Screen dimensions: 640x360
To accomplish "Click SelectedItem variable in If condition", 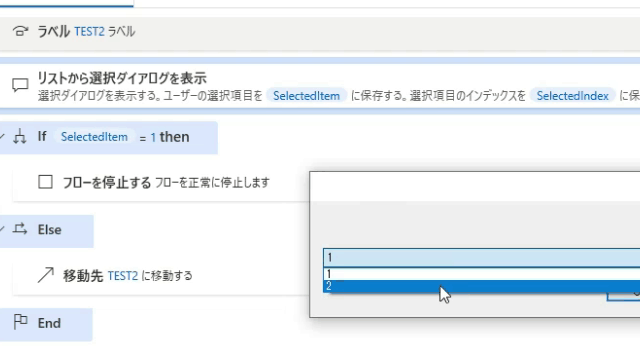I will pos(94,137).
